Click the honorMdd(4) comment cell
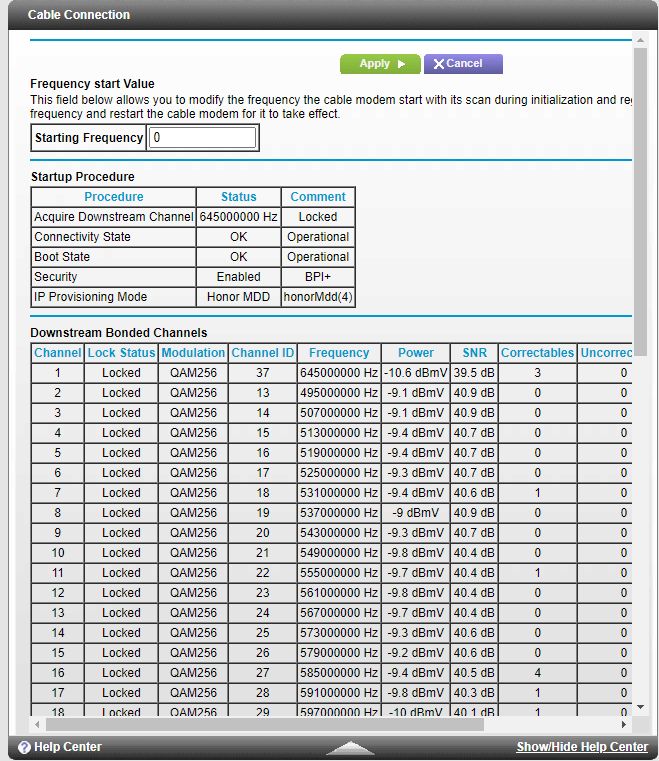This screenshot has width=659, height=761. (x=318, y=297)
